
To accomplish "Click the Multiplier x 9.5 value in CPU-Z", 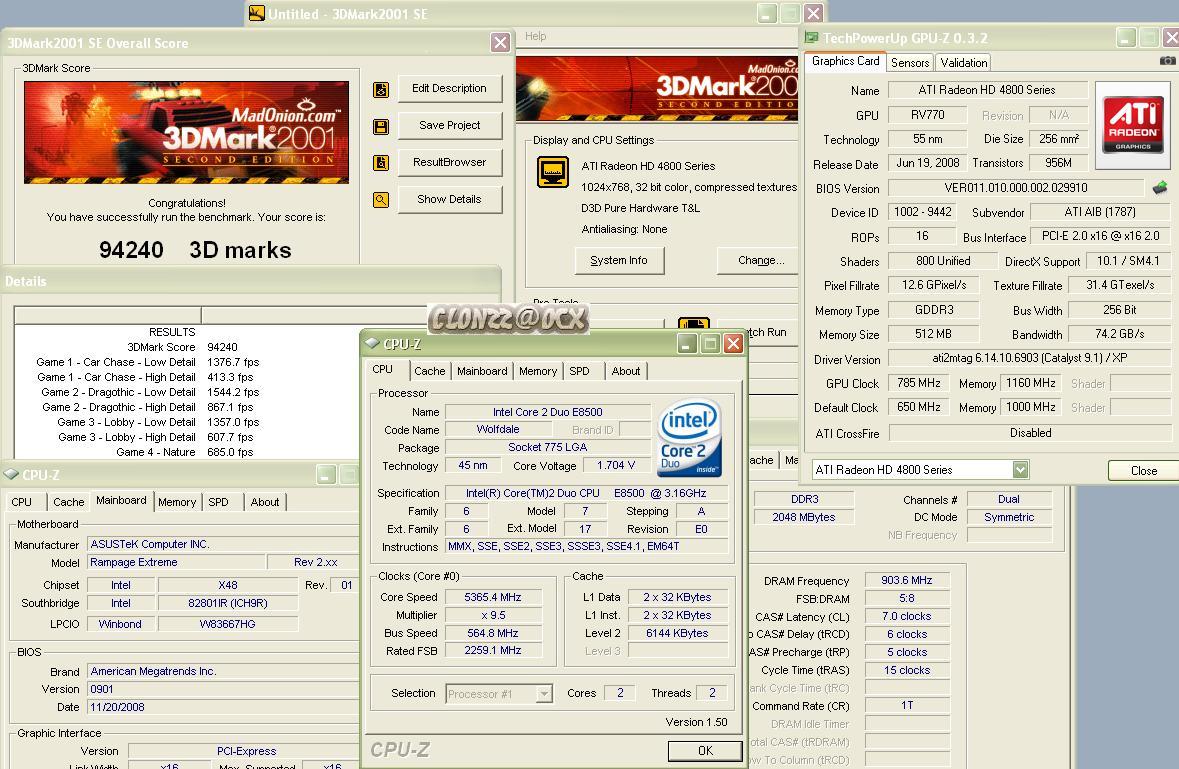I will click(x=493, y=615).
